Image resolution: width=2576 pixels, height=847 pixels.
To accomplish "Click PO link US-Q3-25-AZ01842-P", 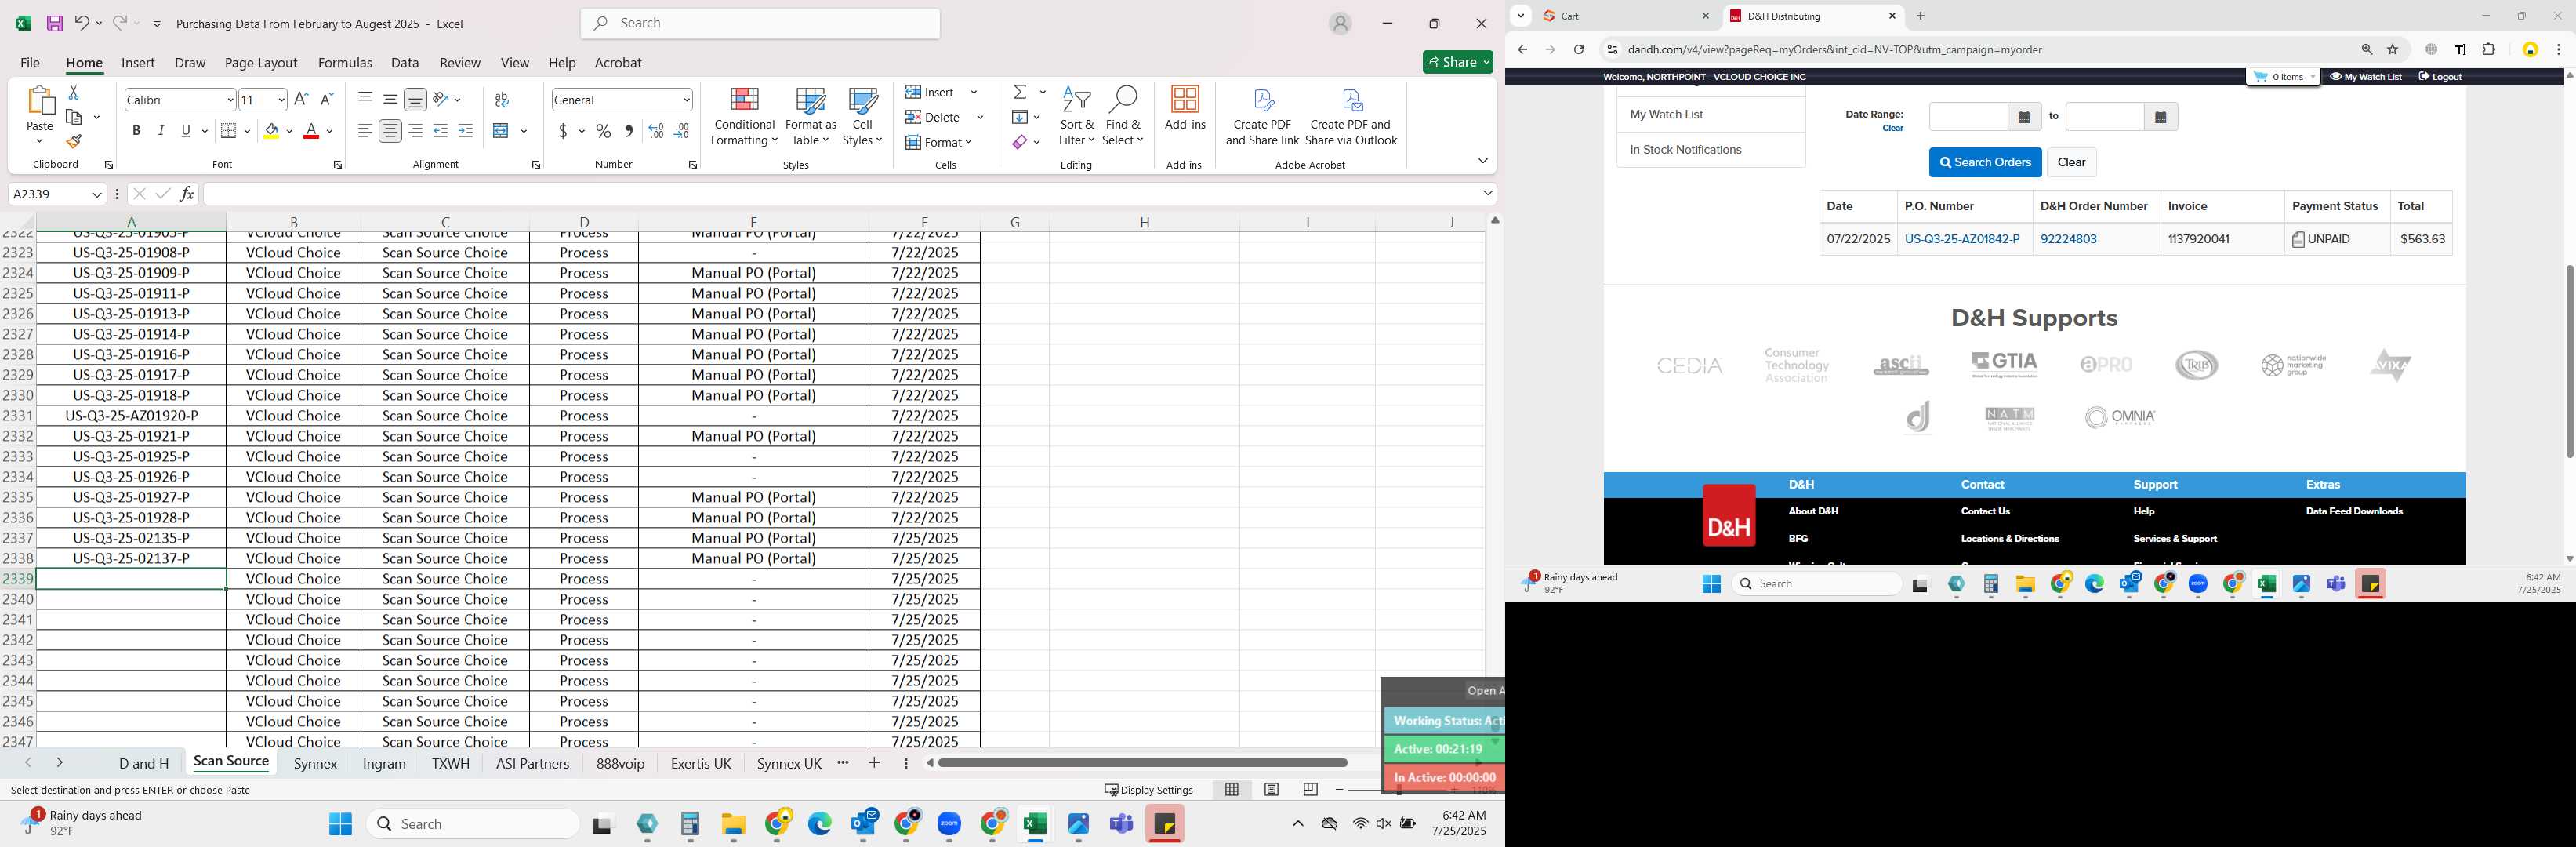I will click(x=1962, y=239).
